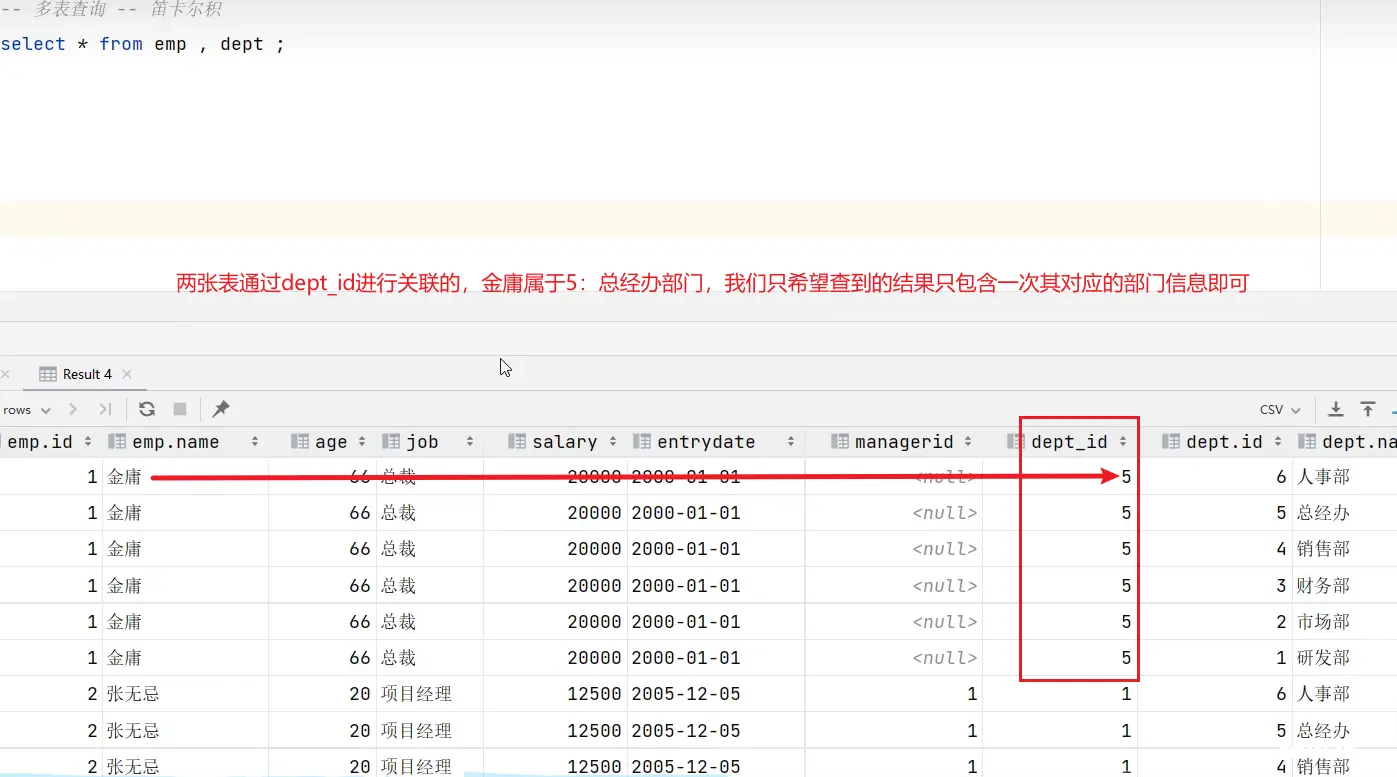Click the 'select * from emp , dept ;' line in the editor

pos(143,44)
